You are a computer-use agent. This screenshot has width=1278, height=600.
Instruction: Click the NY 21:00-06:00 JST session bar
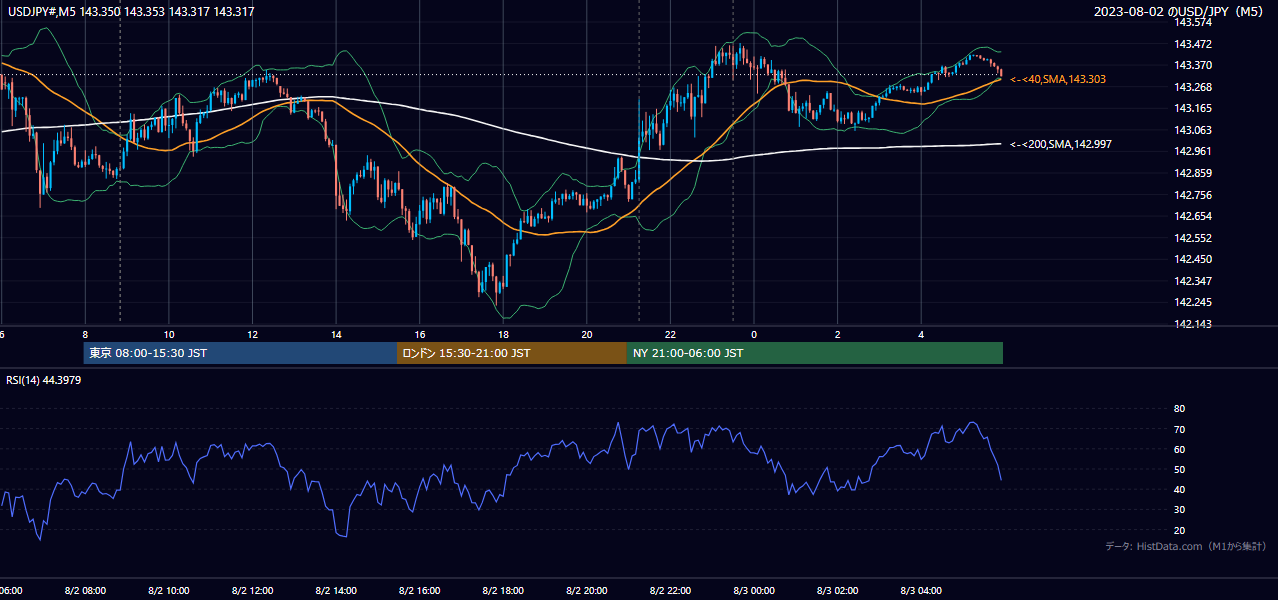point(815,353)
